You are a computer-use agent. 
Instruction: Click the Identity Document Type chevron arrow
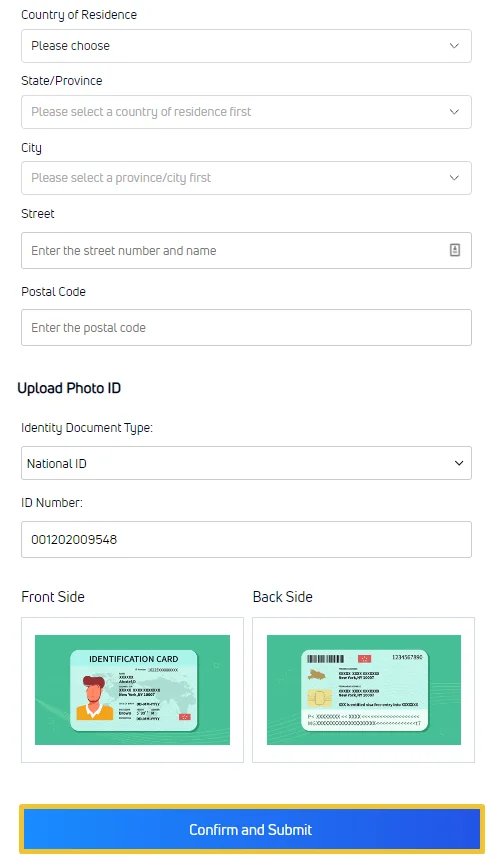point(459,463)
